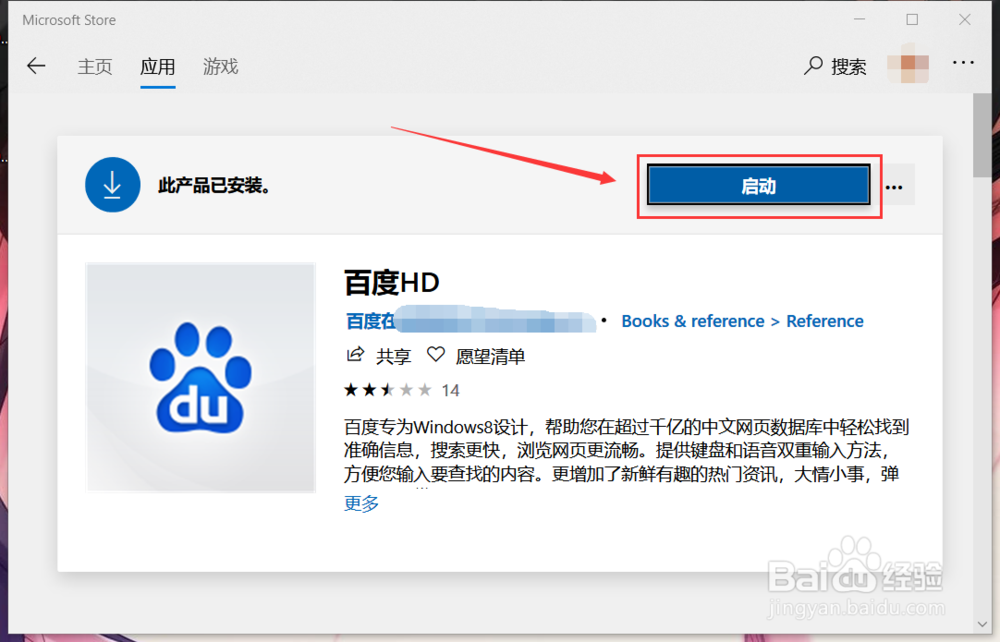Expand description with 更多 link
The image size is (1000, 642).
pos(362,503)
